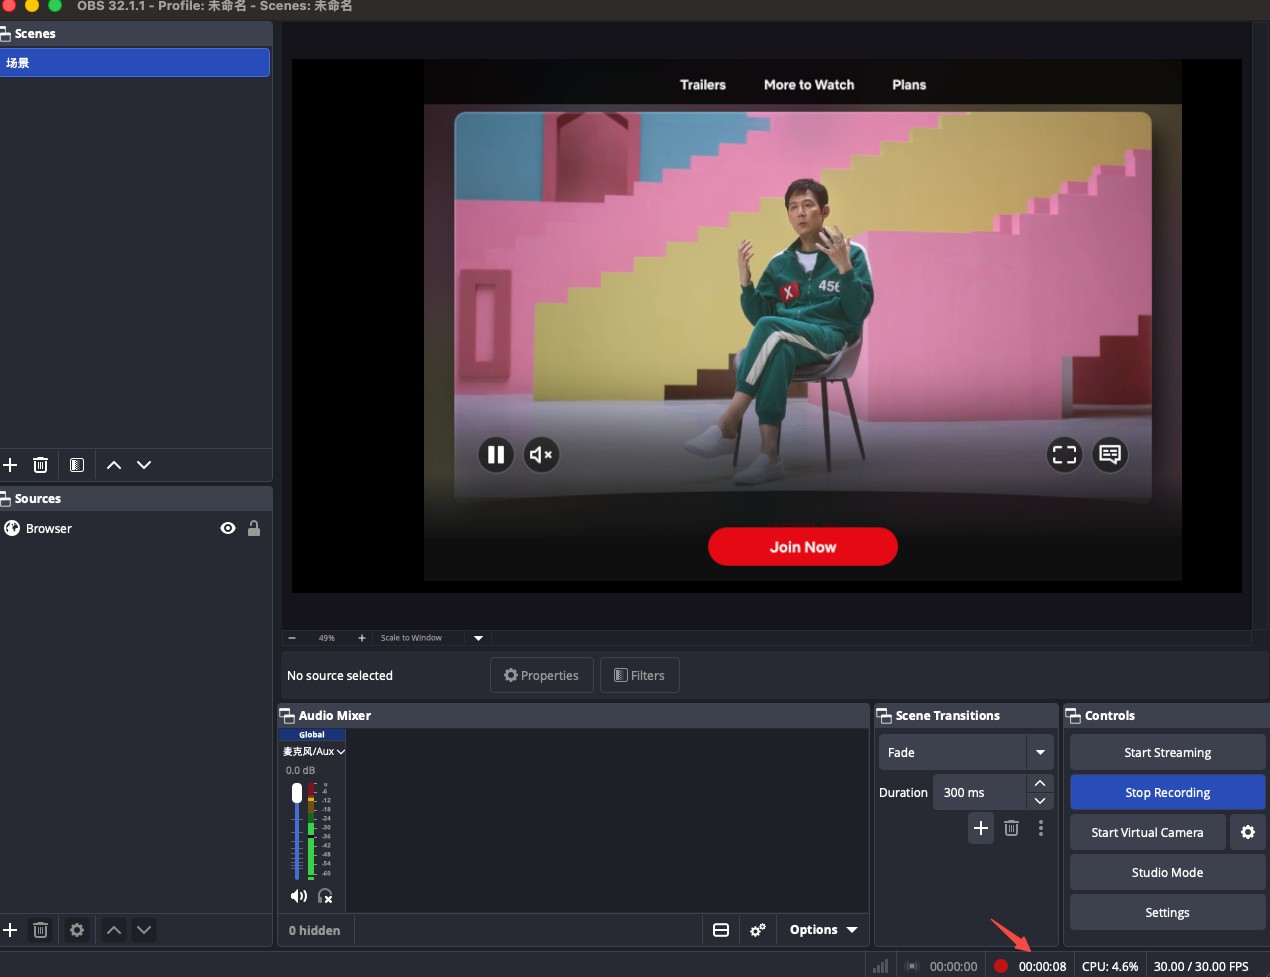Click the 00:00:08 recording timer
The width and height of the screenshot is (1270, 977).
tap(1042, 966)
